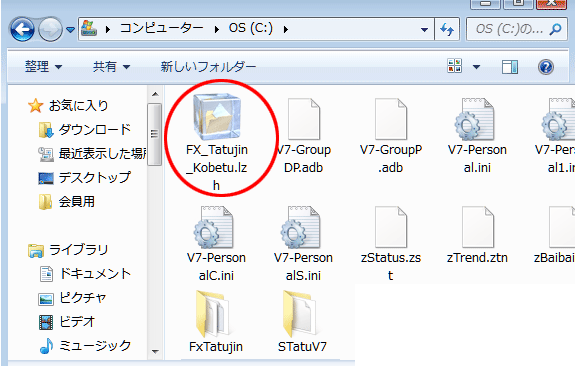Select コンピューター in the address path
The height and width of the screenshot is (366, 575).
pos(161,28)
